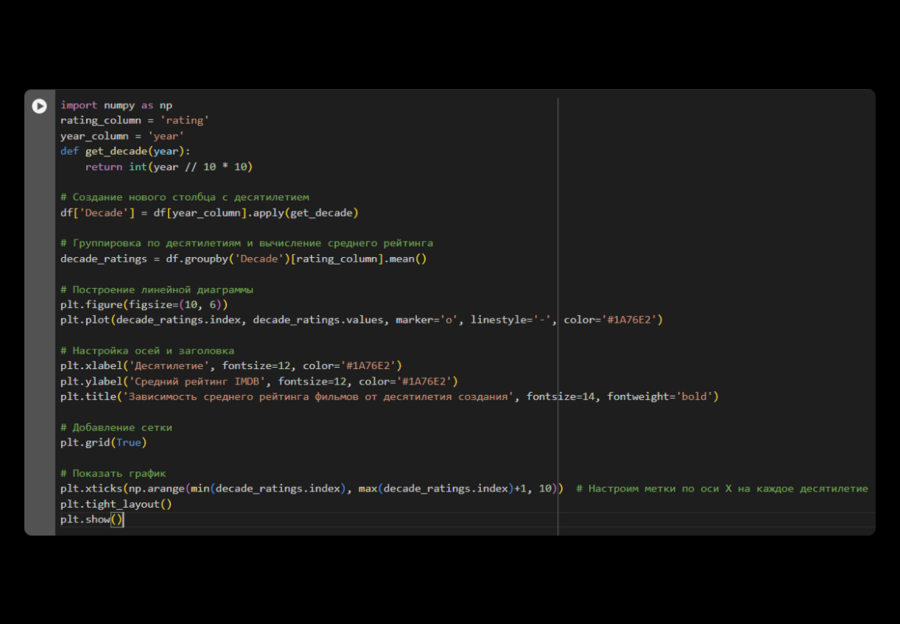Click the plt.title line with fontweight='bold'
Image resolution: width=900 pixels, height=624 pixels.
pos(388,397)
